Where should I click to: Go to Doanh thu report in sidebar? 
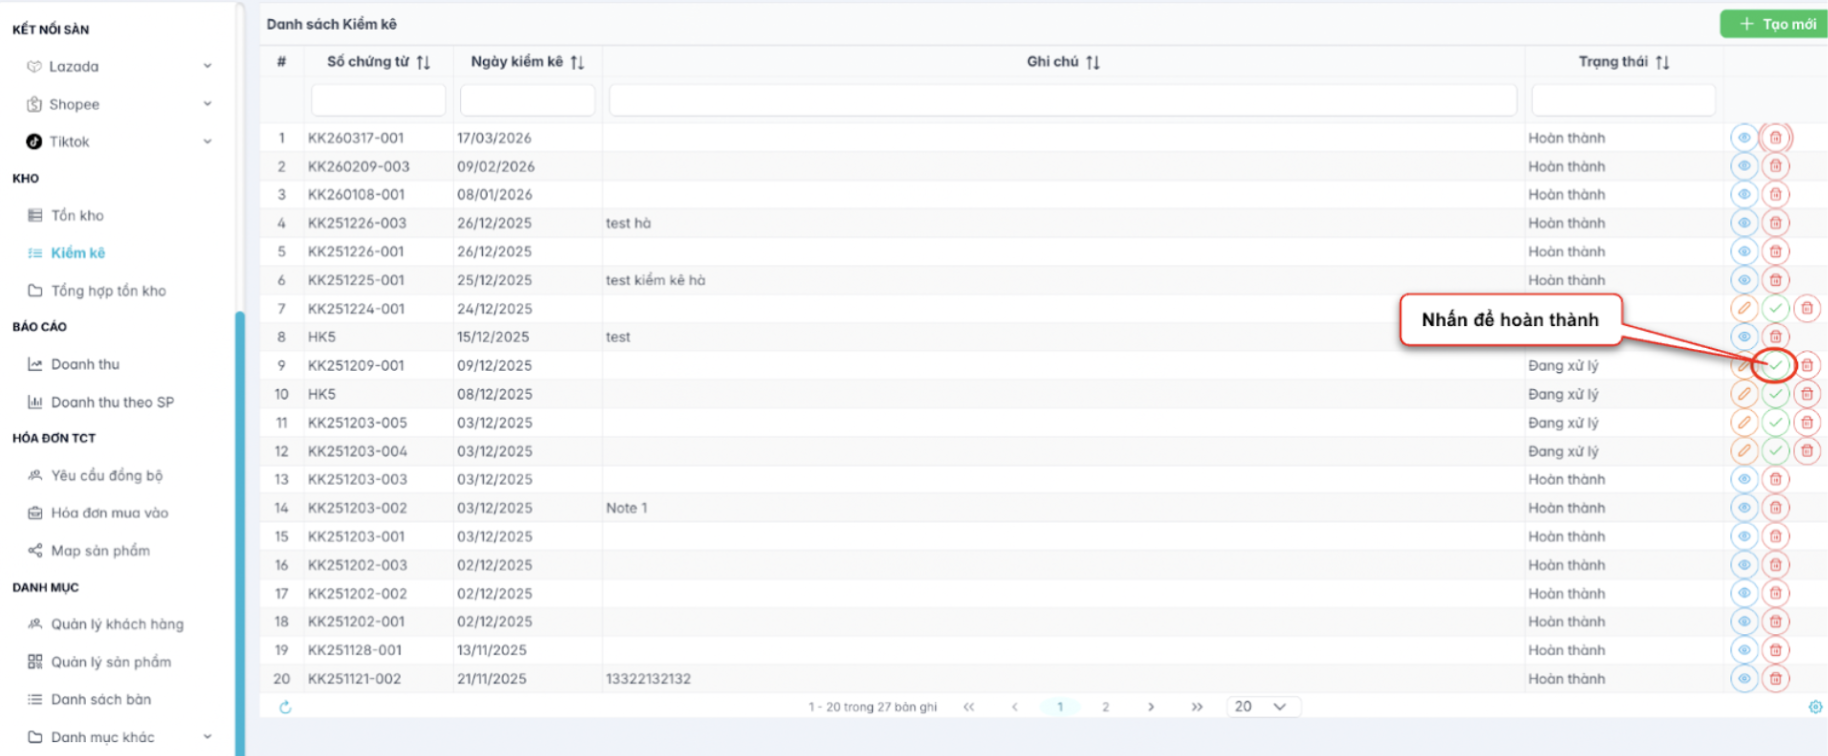click(85, 364)
